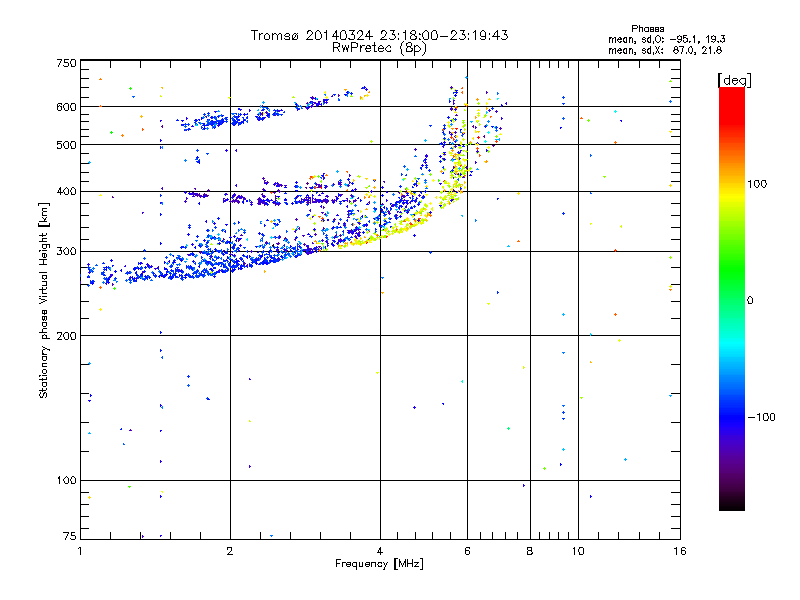
Task: Click the y-axis tick label '750'
Action: 66,63
